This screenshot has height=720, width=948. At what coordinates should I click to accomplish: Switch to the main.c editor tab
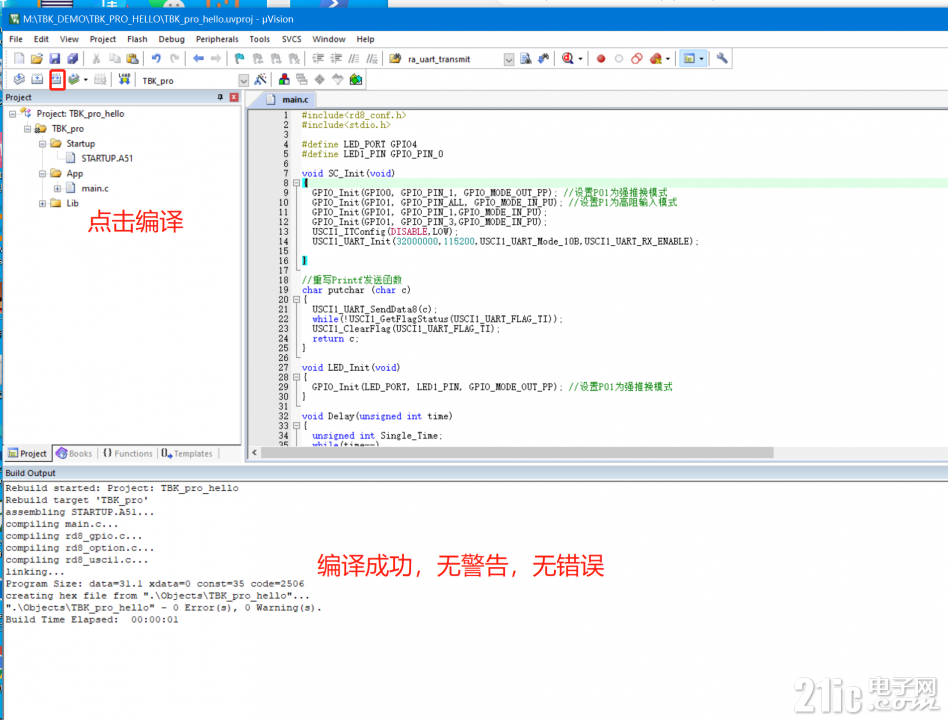pos(289,100)
